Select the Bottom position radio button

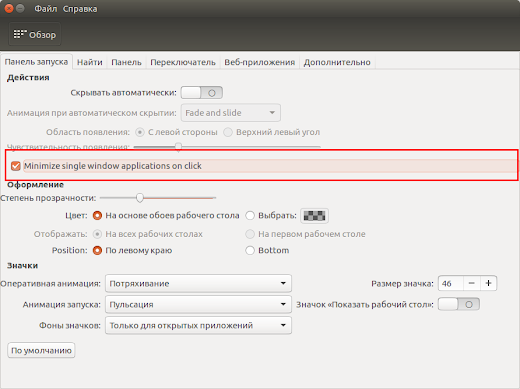(x=250, y=250)
